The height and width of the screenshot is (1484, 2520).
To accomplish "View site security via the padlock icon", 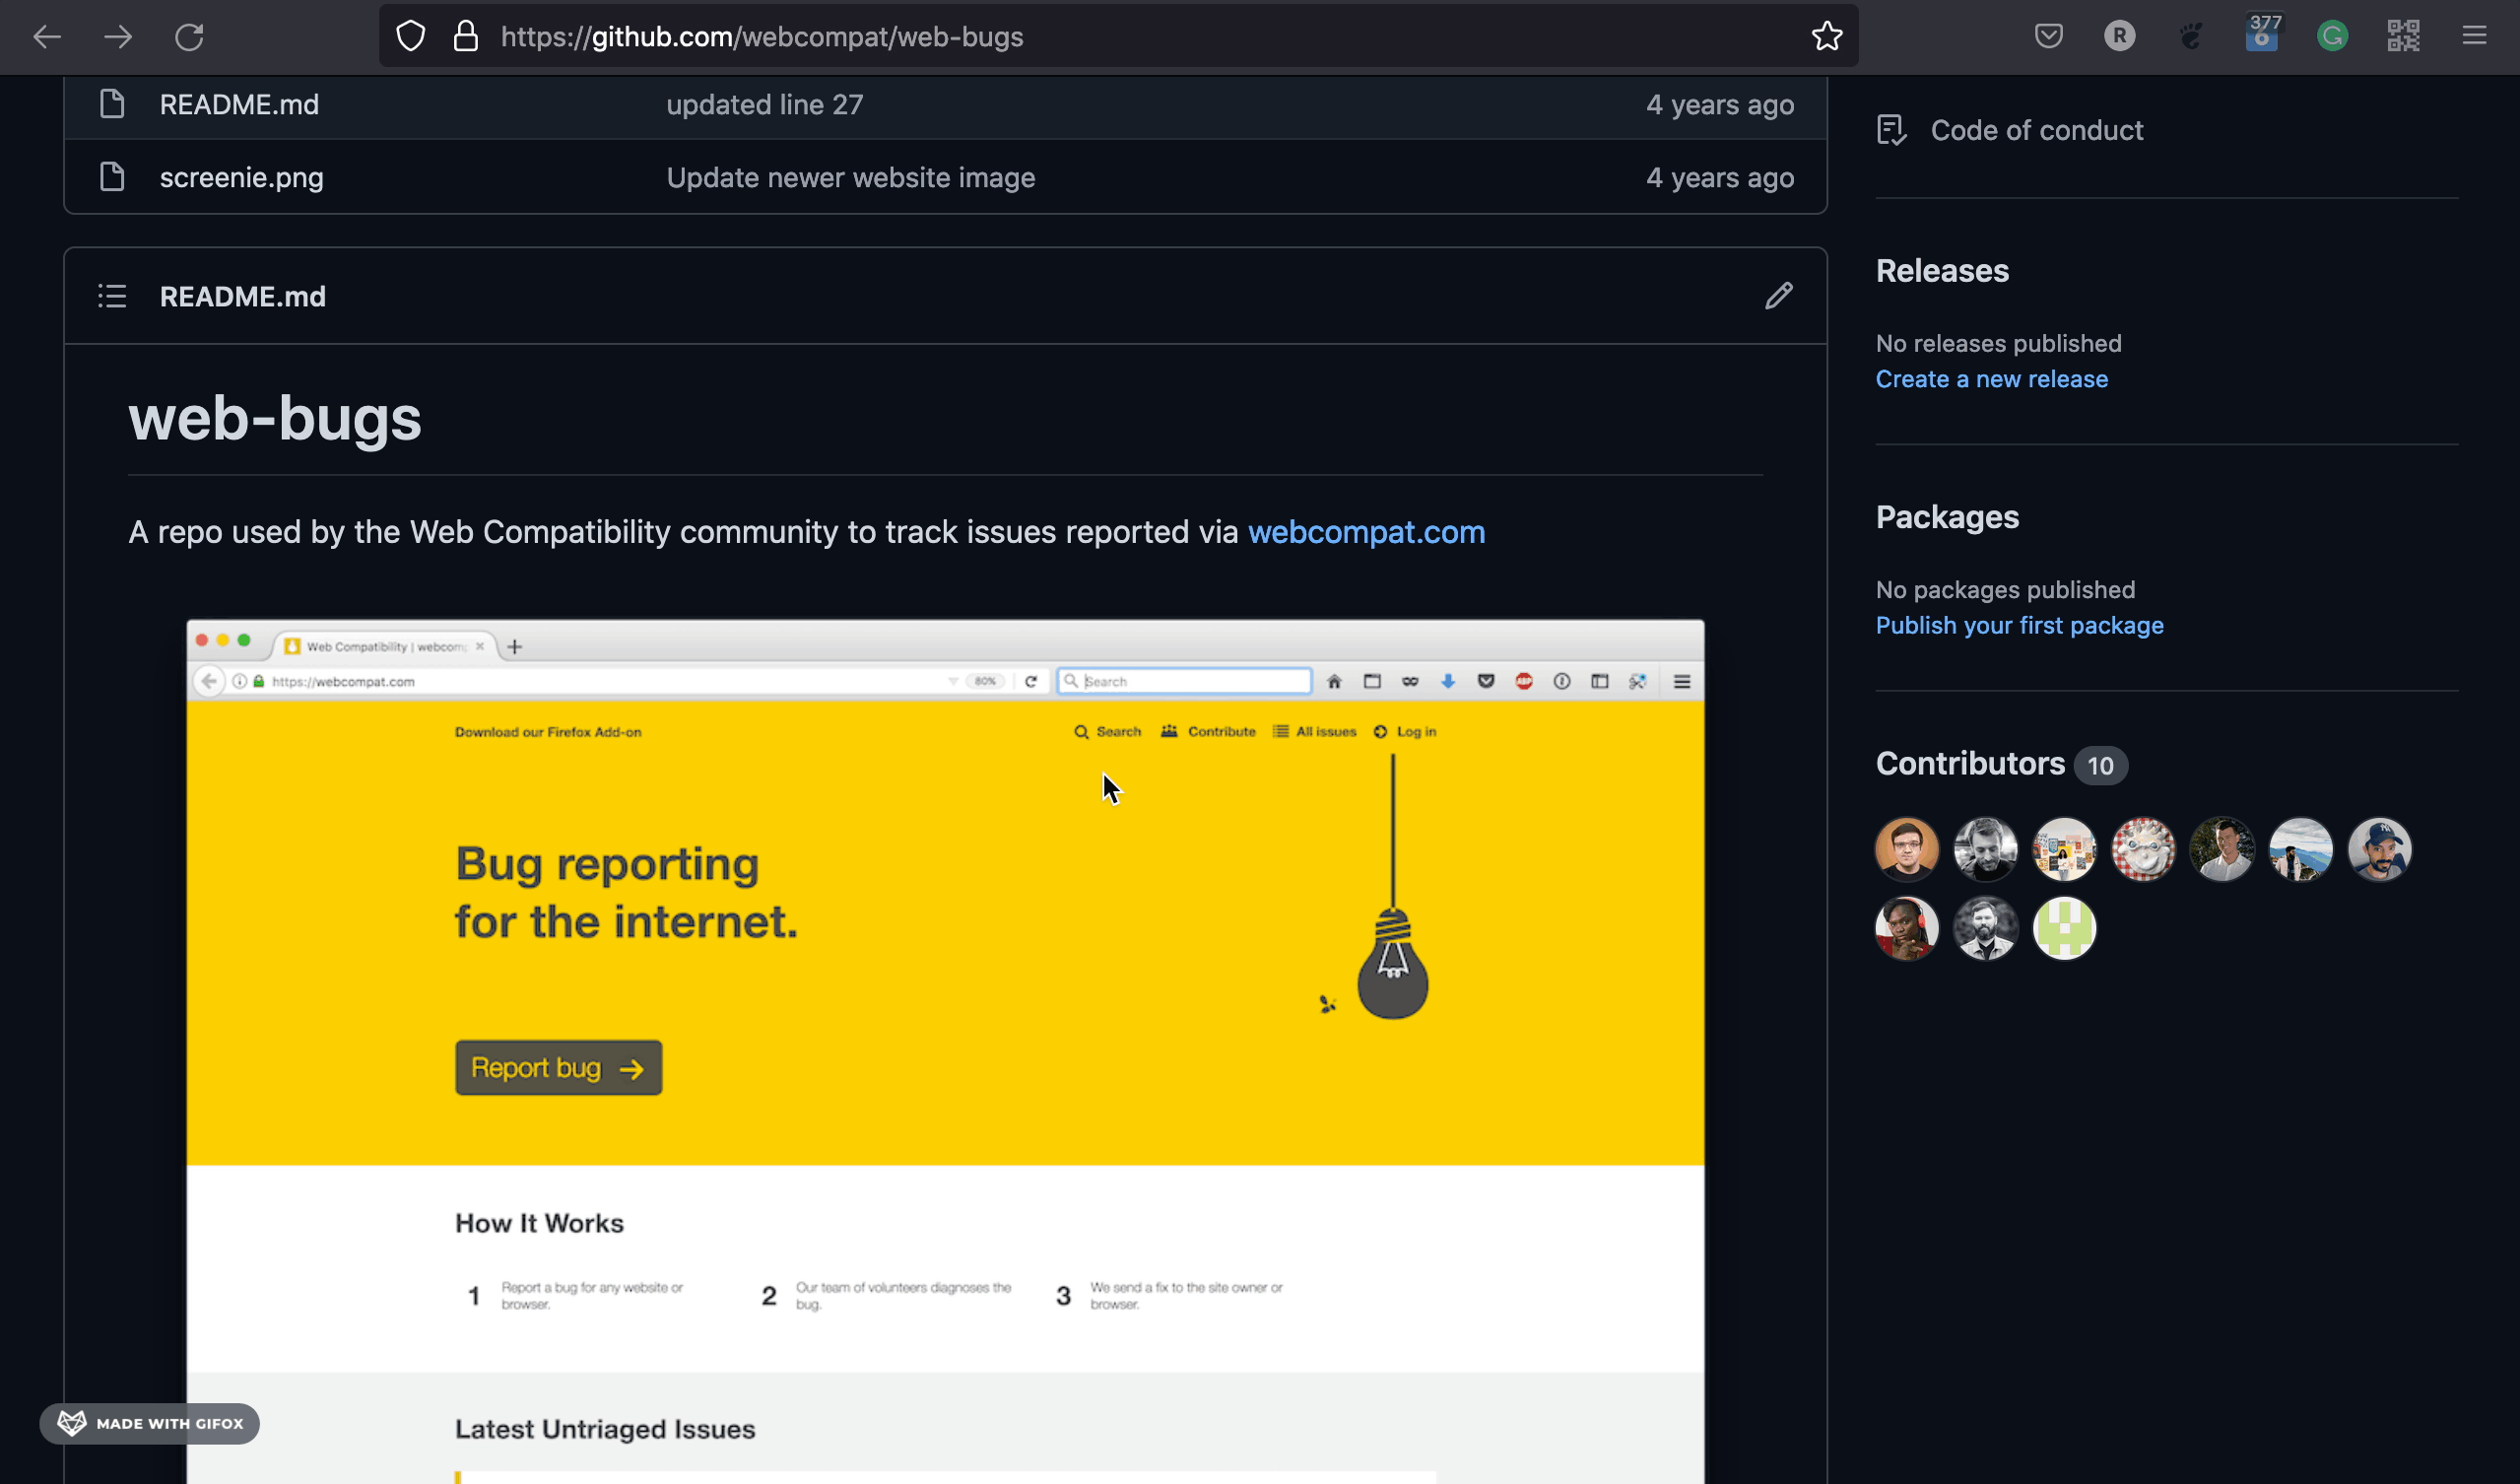I will (466, 37).
